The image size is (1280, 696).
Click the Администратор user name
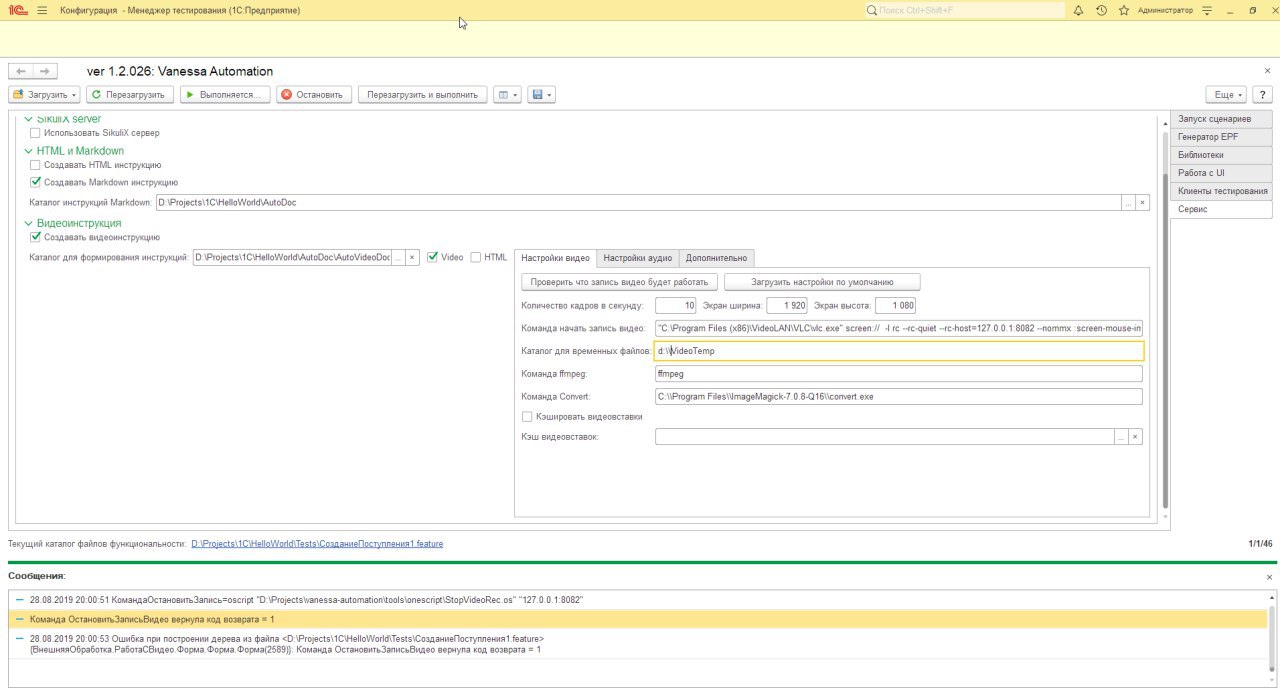coord(1165,10)
